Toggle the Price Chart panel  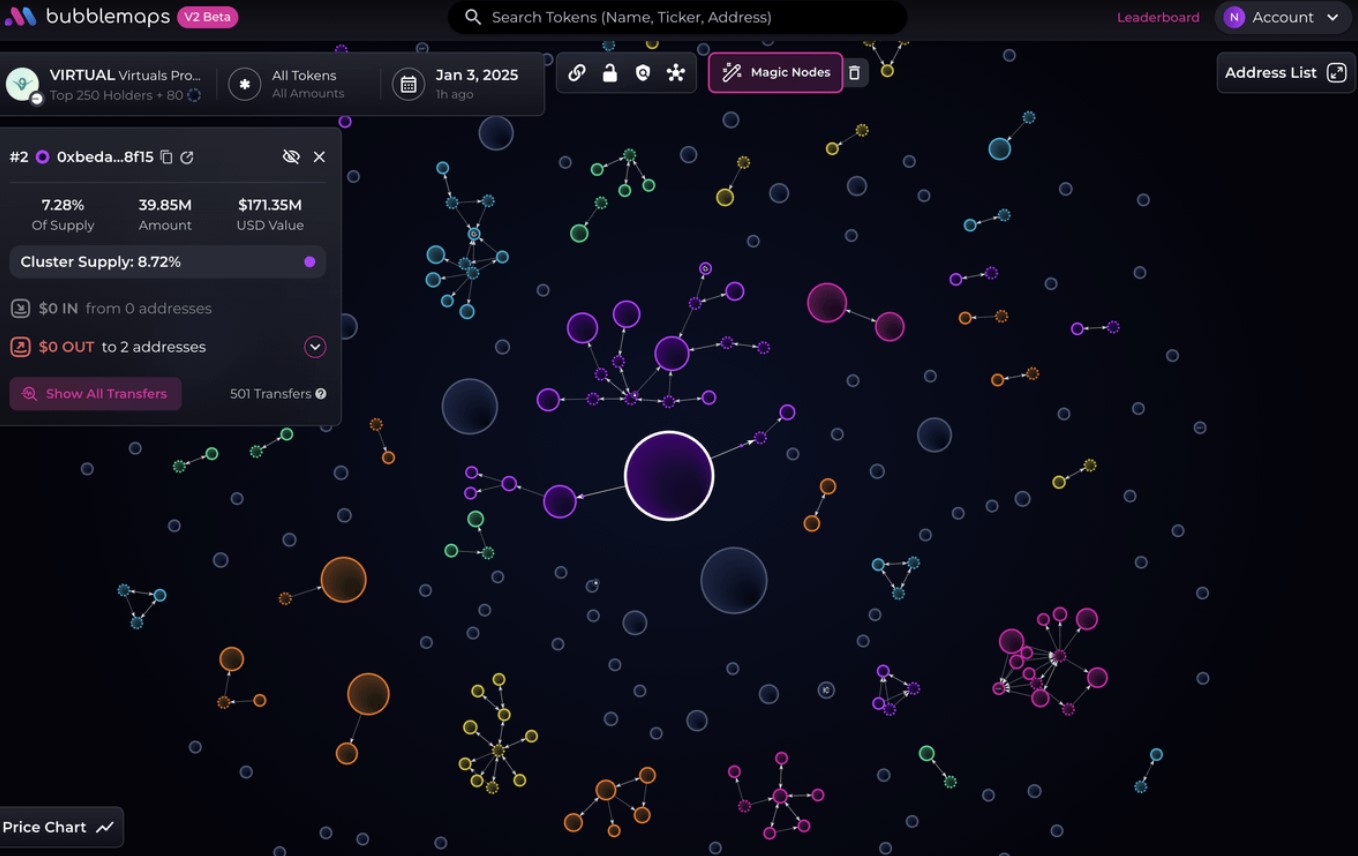pos(59,827)
